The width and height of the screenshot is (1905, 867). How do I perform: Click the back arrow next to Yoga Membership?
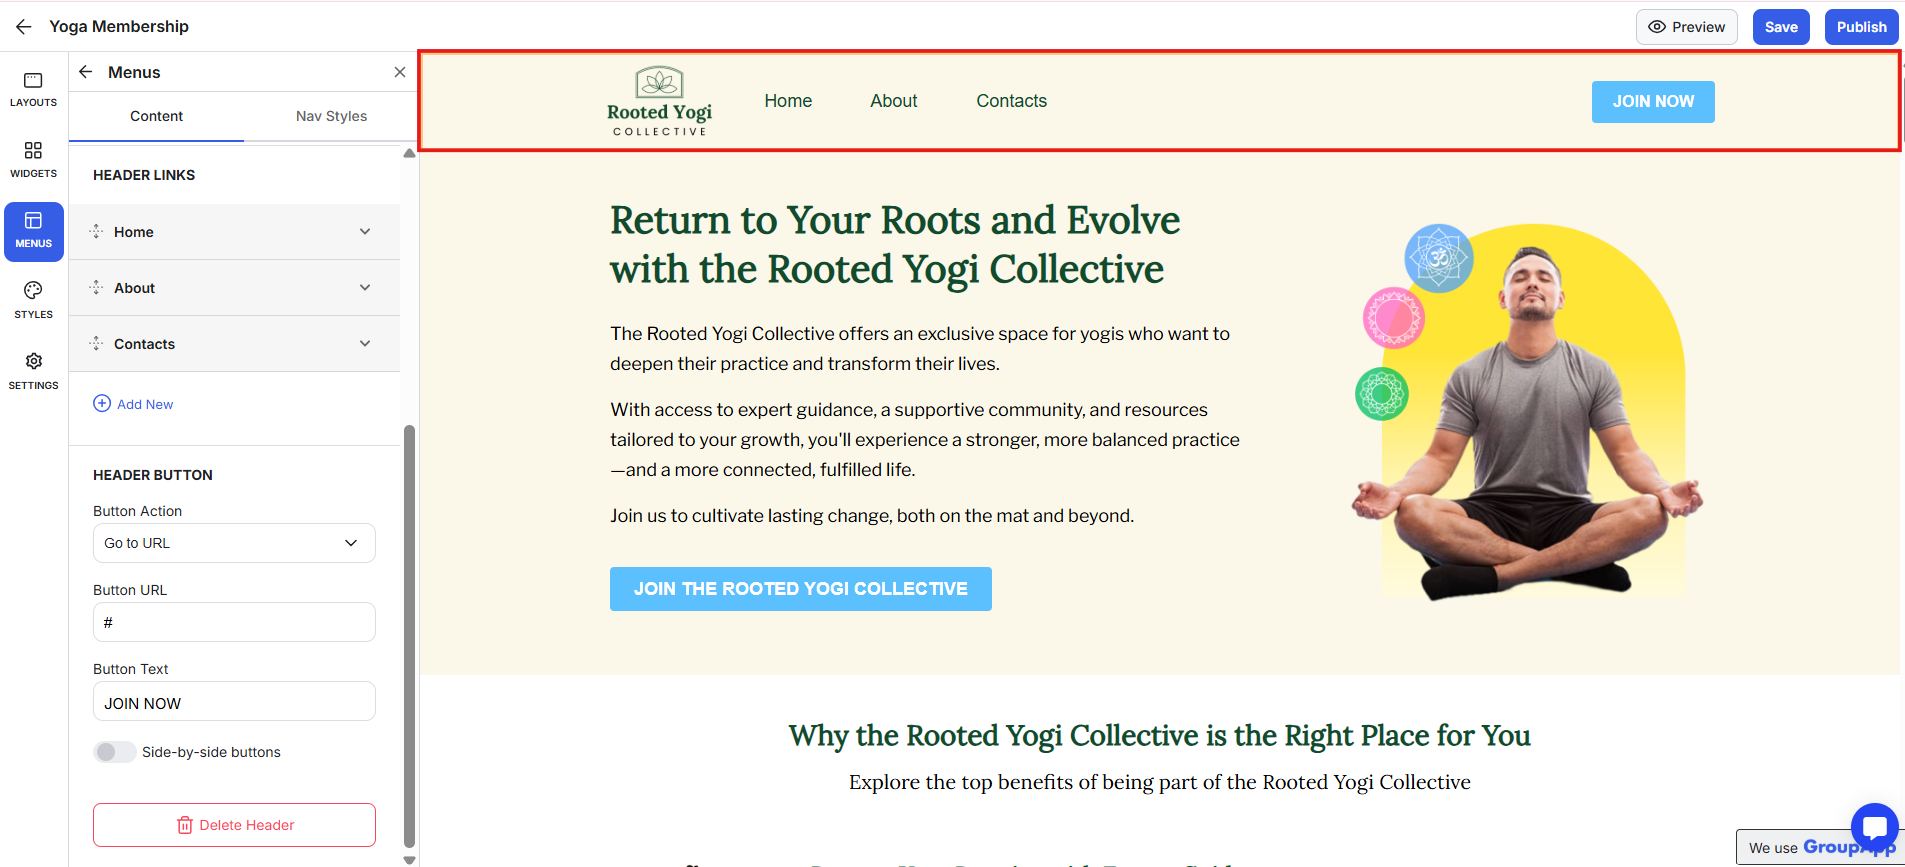24,27
